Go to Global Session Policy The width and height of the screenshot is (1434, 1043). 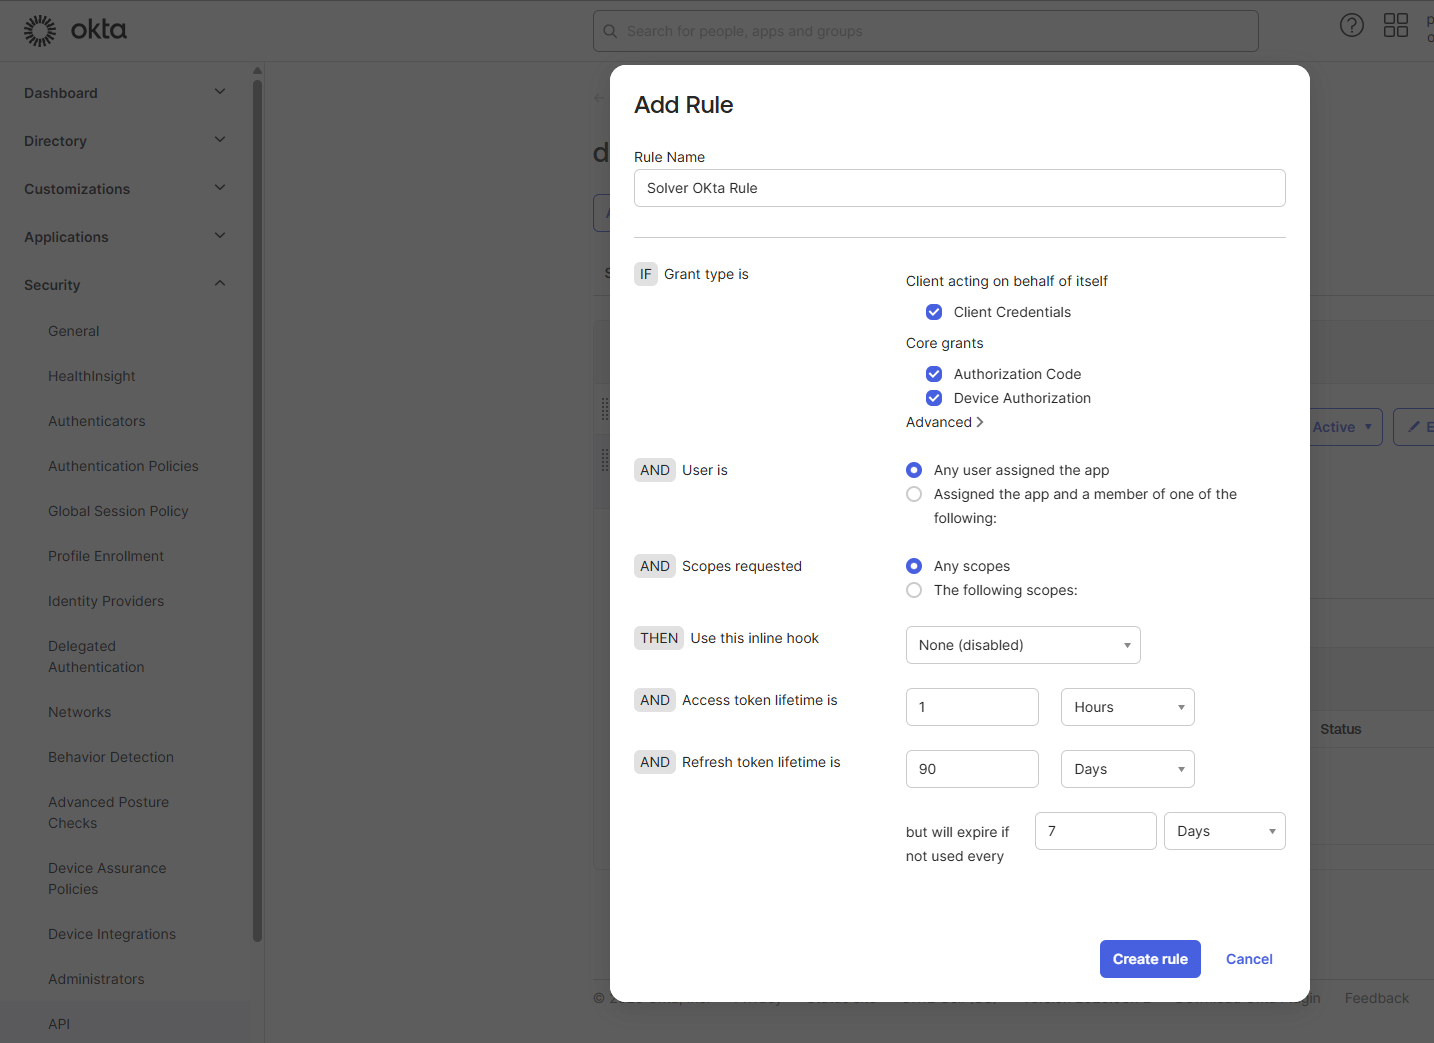pos(118,511)
